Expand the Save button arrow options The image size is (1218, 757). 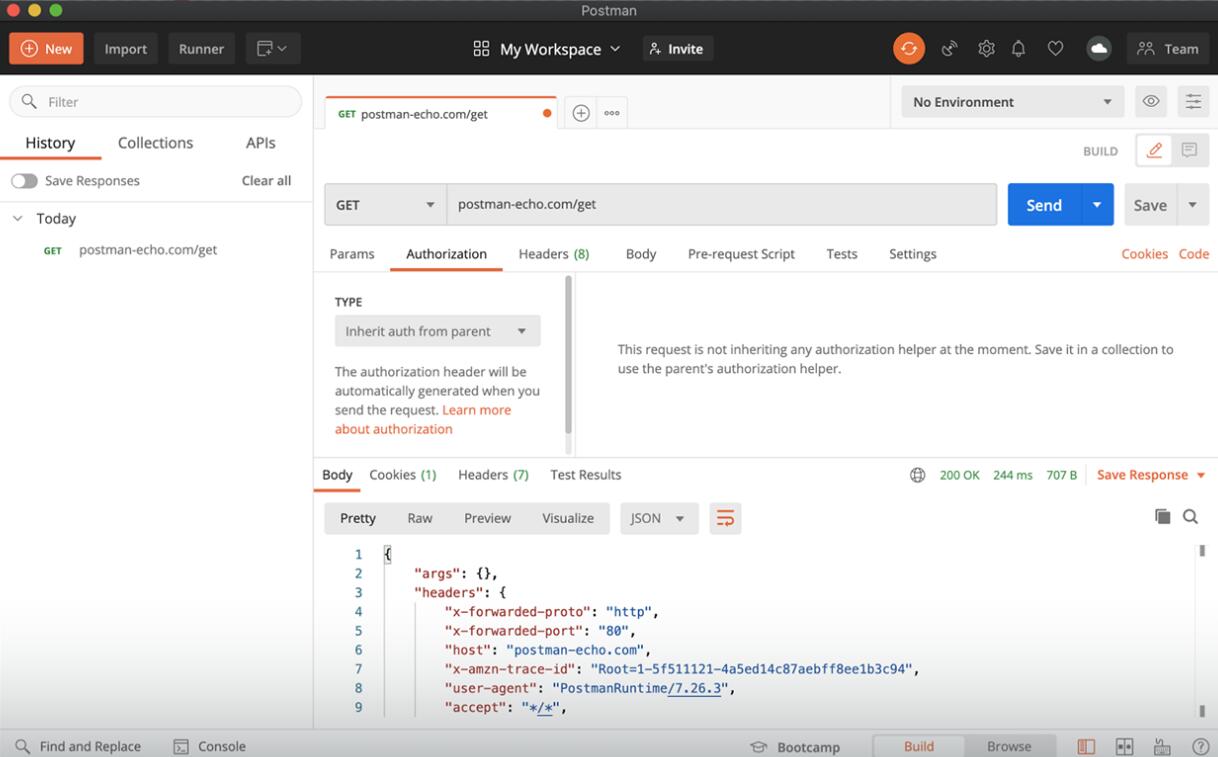[1192, 204]
